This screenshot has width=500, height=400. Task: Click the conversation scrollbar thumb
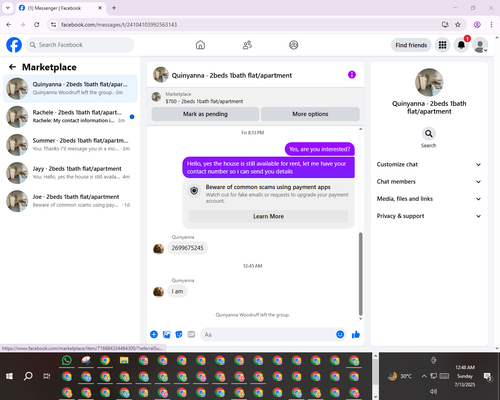[x=361, y=274]
